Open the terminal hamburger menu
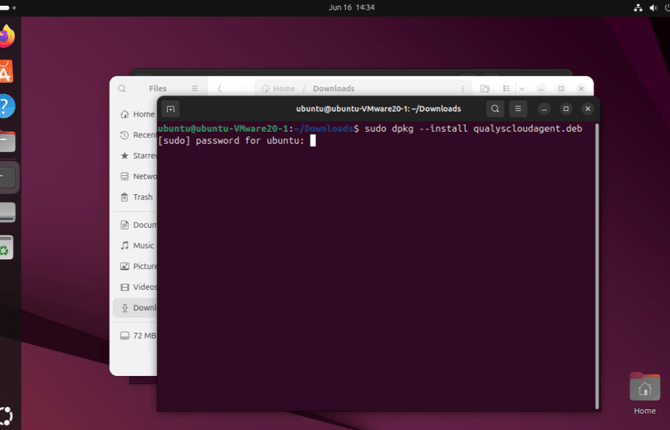 click(x=518, y=109)
